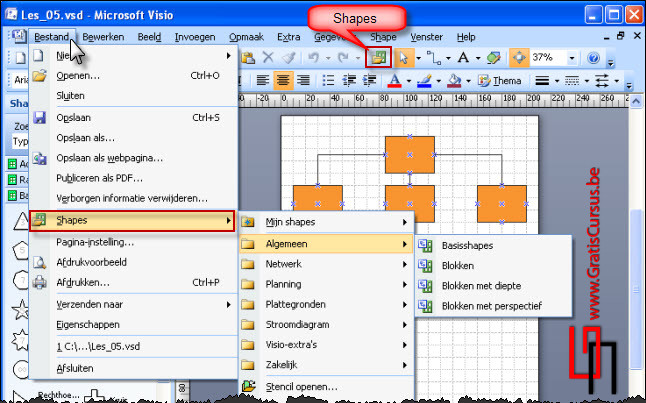The image size is (646, 403).
Task: Select the Pointer tool in toolbar
Action: pos(403,58)
